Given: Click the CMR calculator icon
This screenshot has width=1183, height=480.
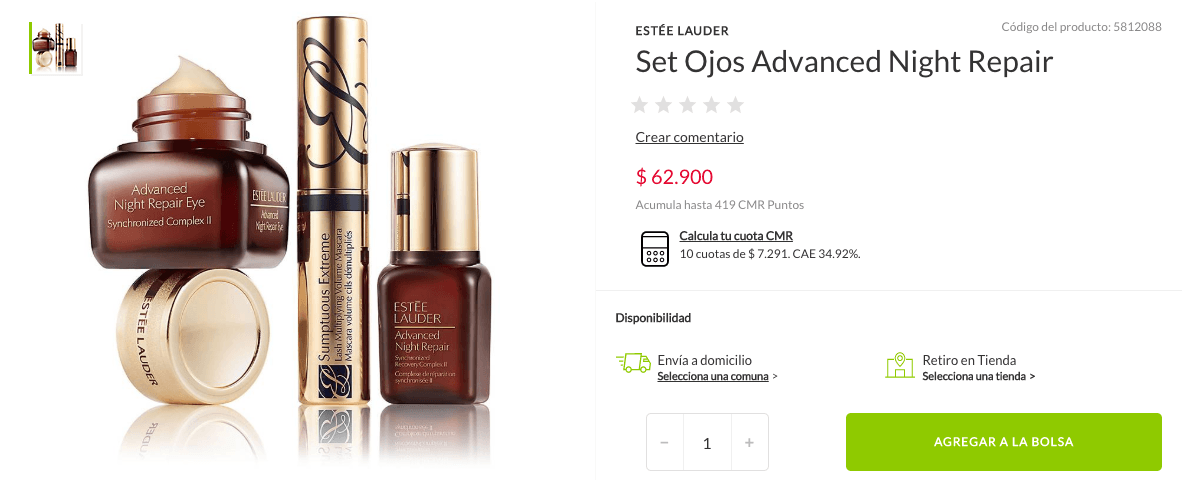Looking at the screenshot, I should point(655,249).
